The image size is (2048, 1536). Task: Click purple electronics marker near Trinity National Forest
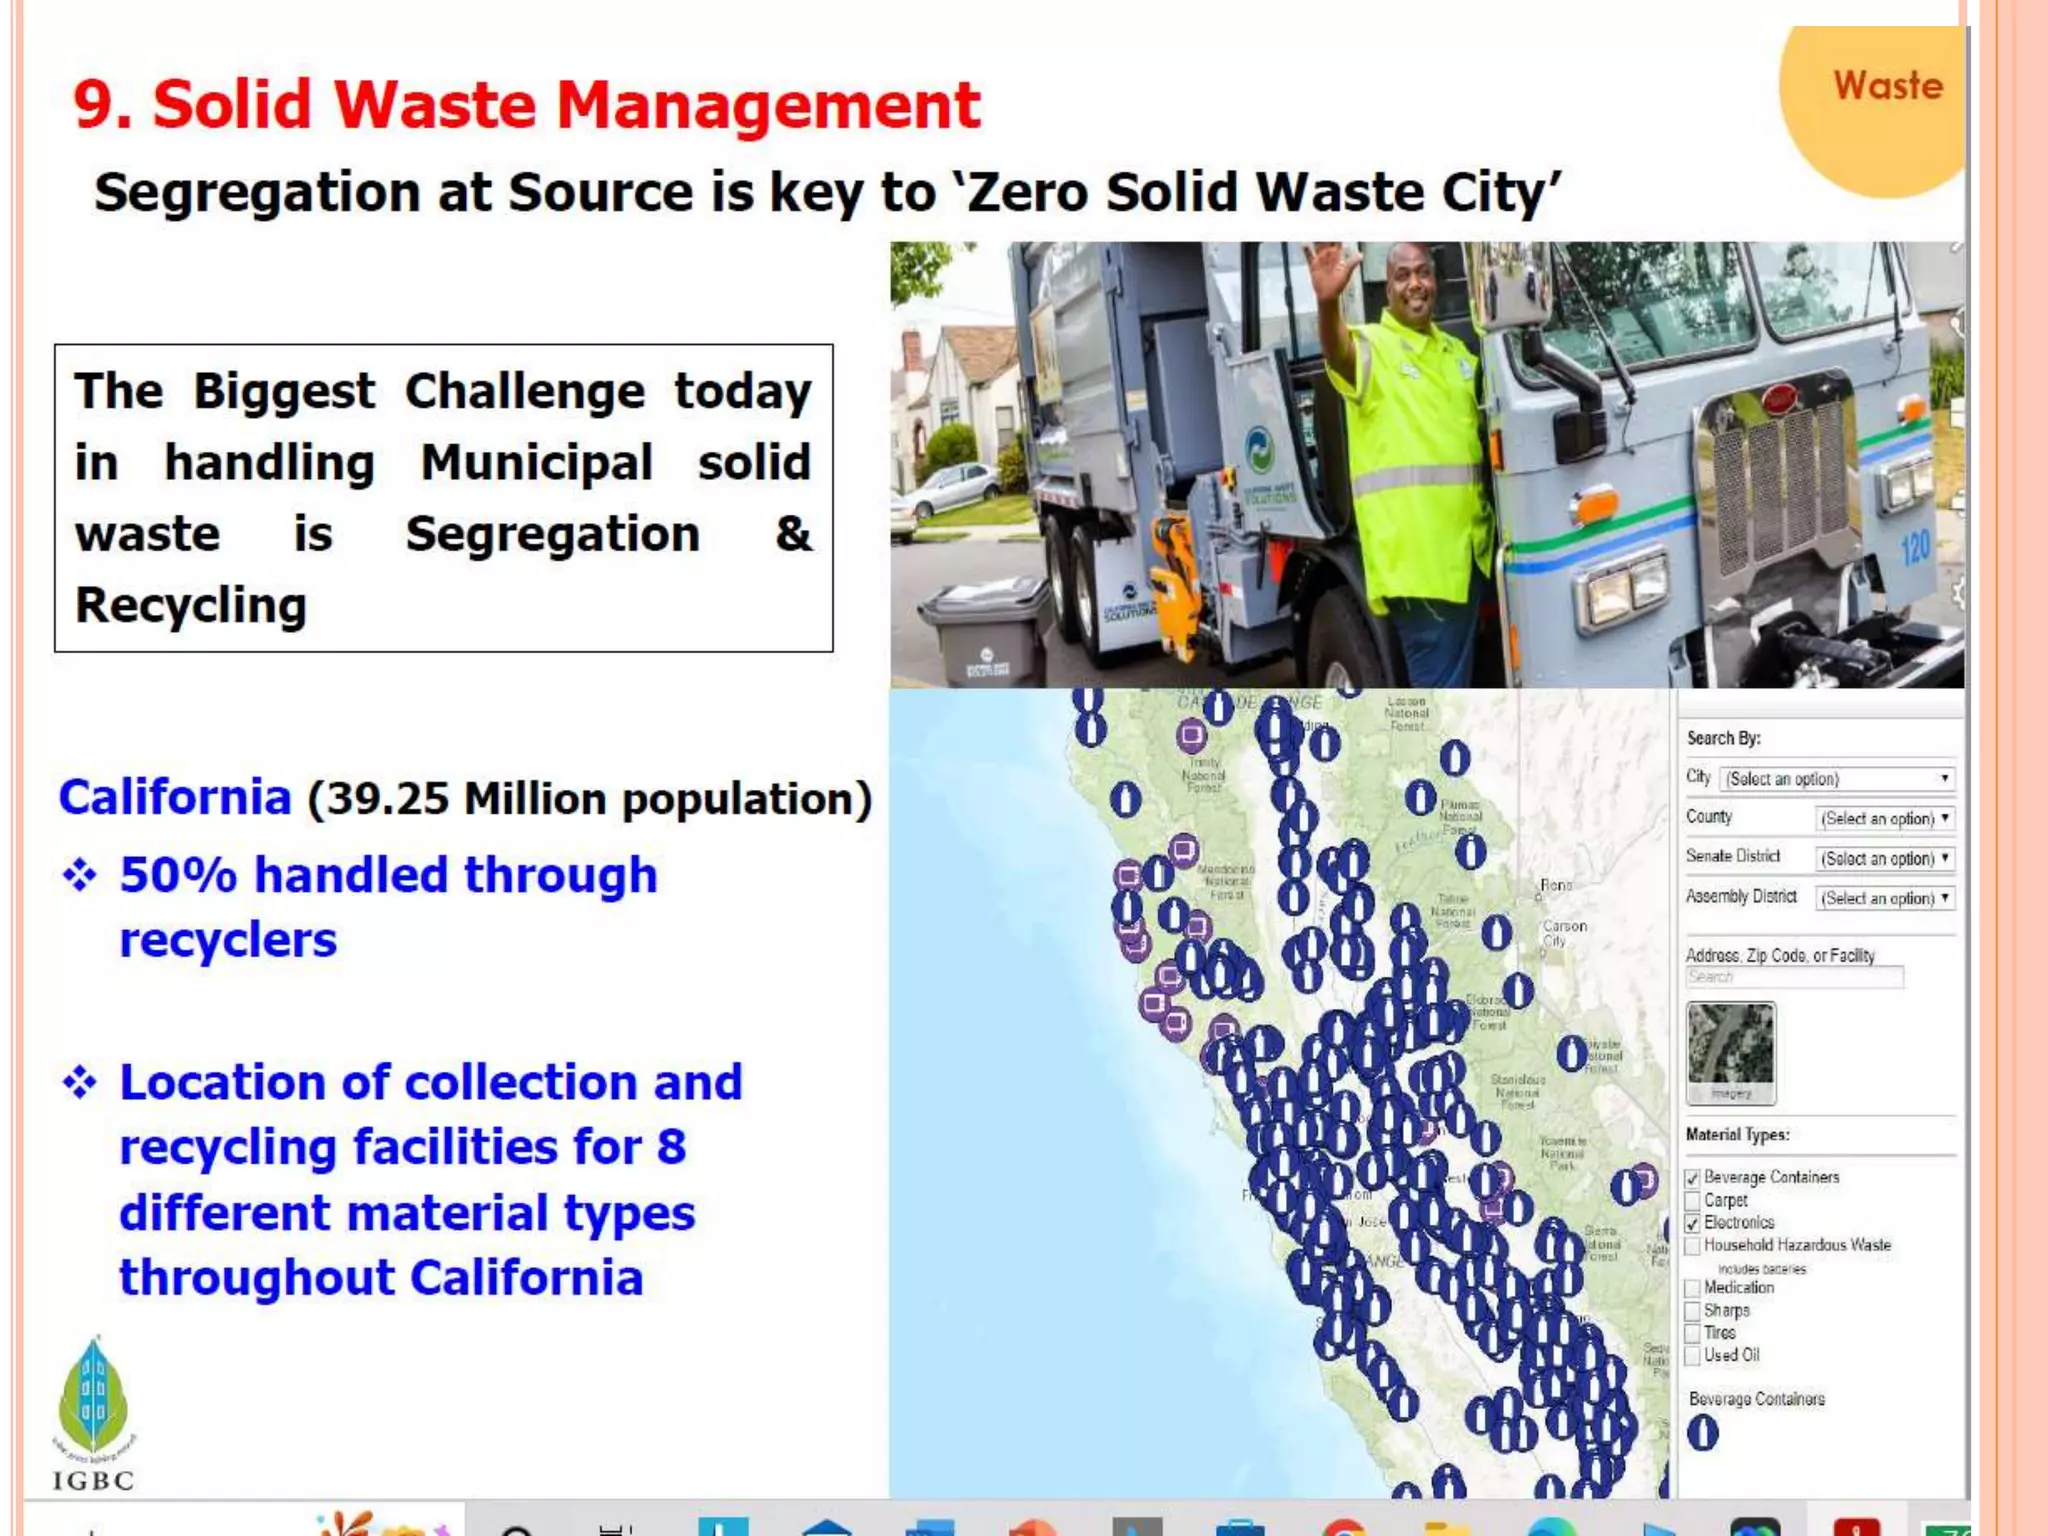click(x=1190, y=737)
